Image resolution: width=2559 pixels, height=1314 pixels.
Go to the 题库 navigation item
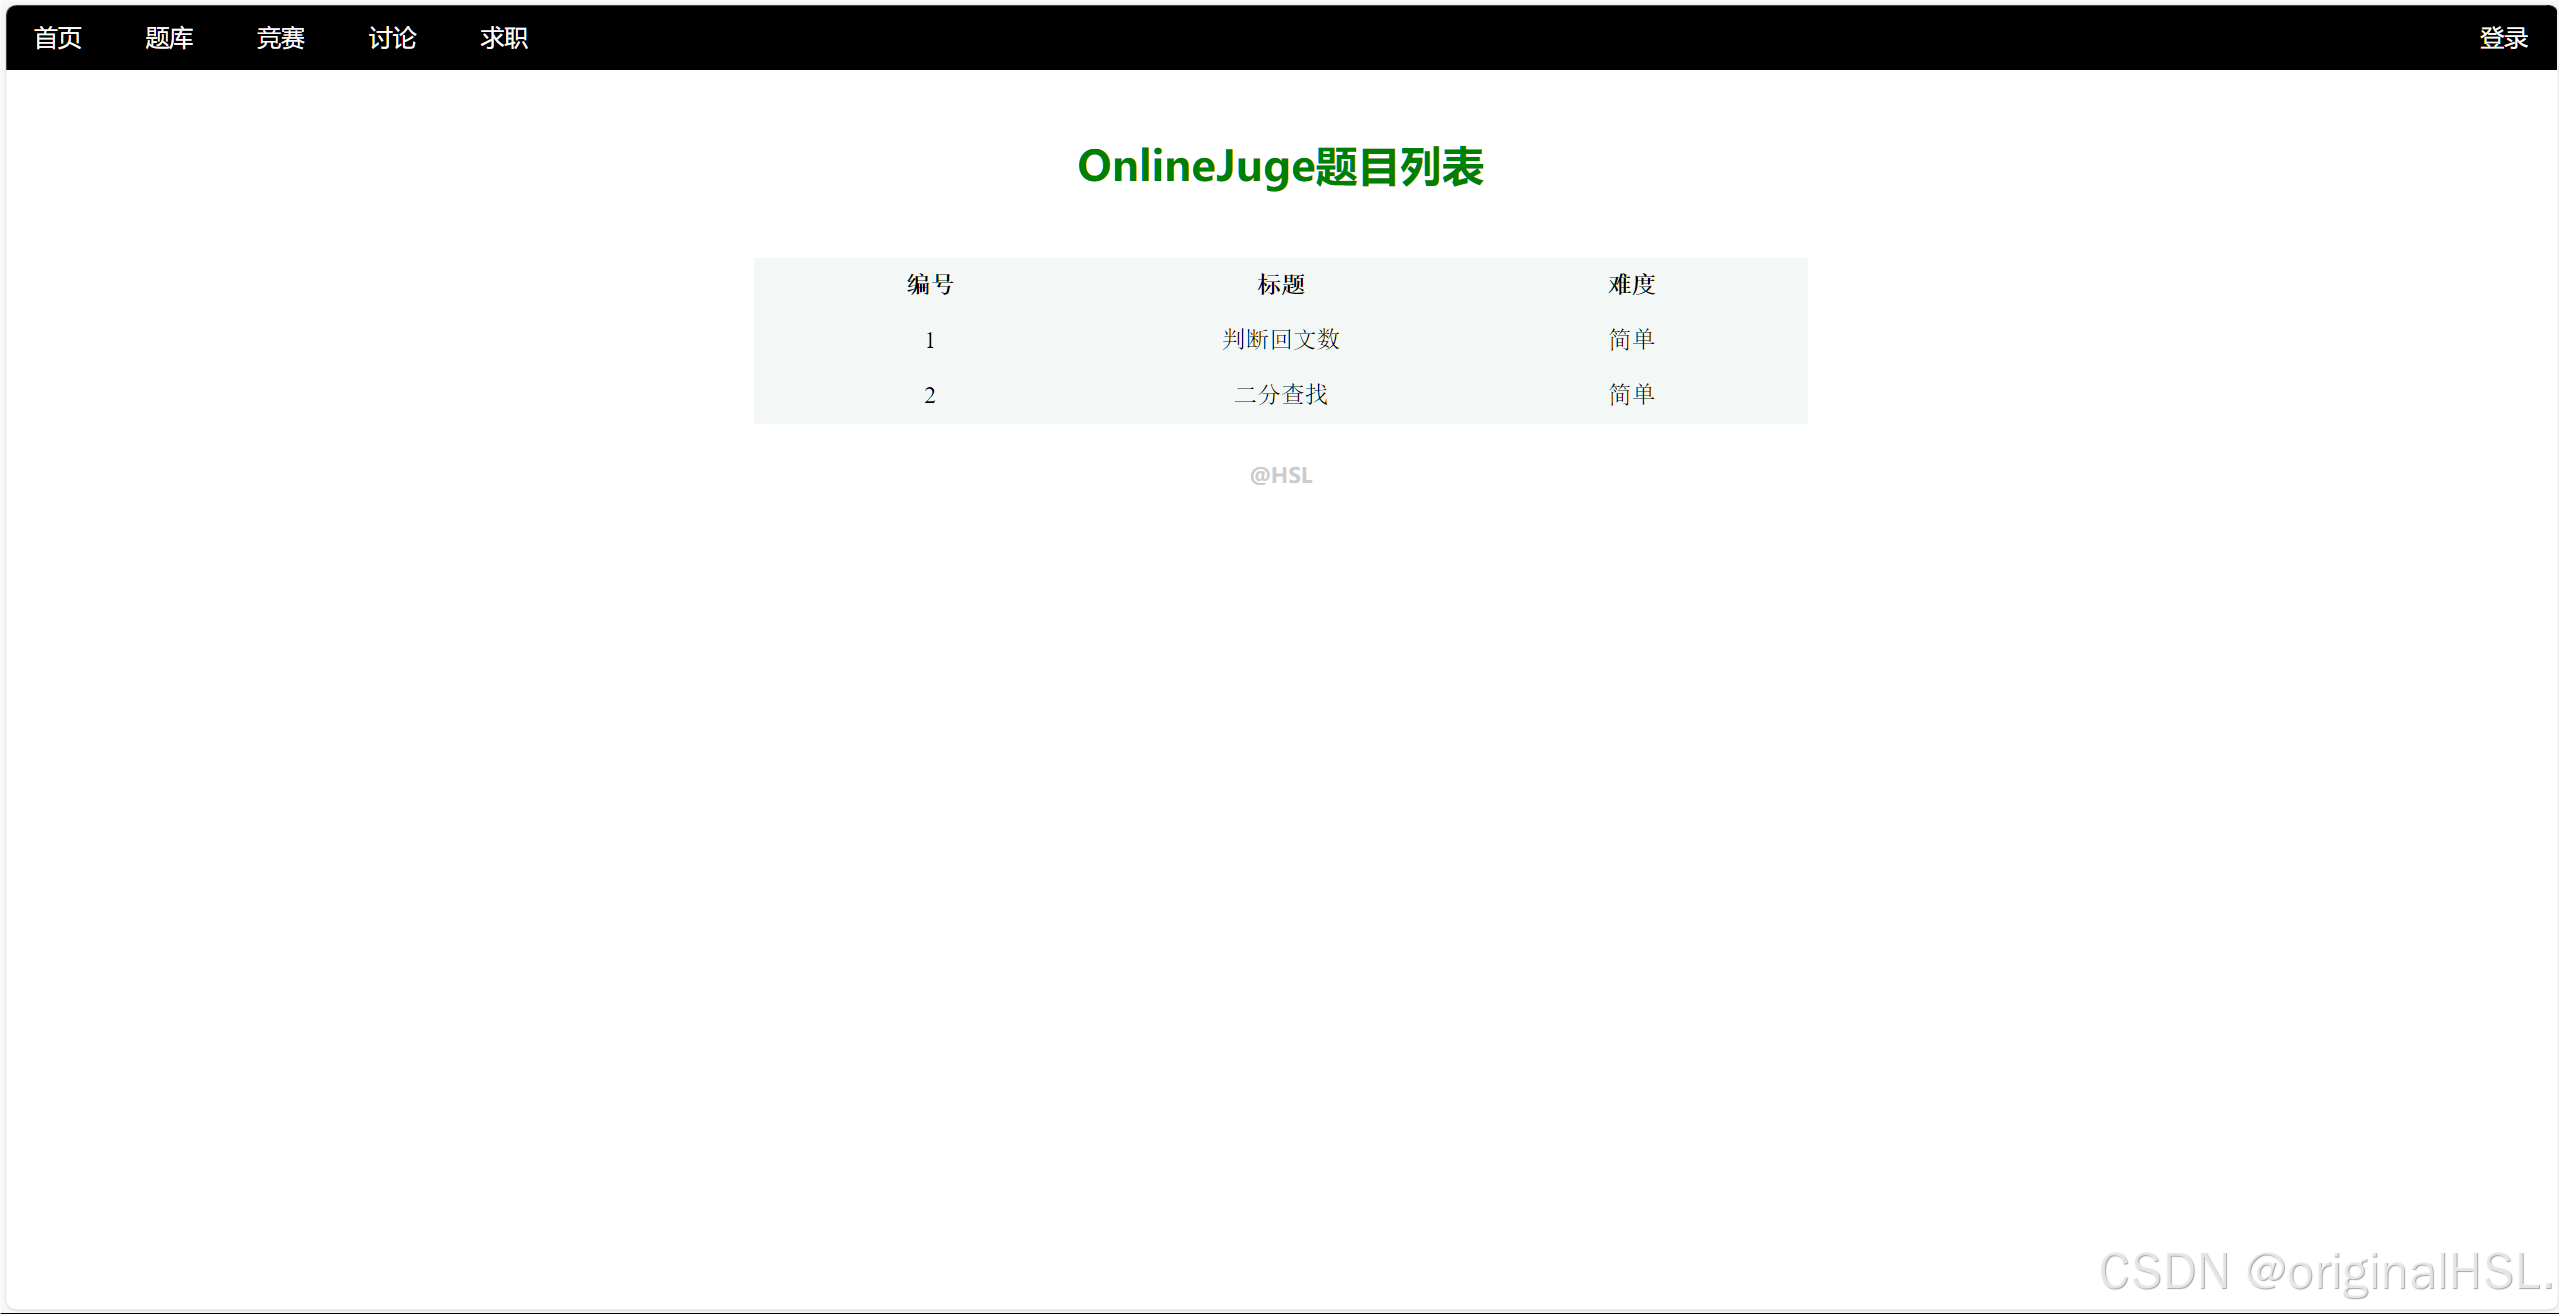click(169, 38)
